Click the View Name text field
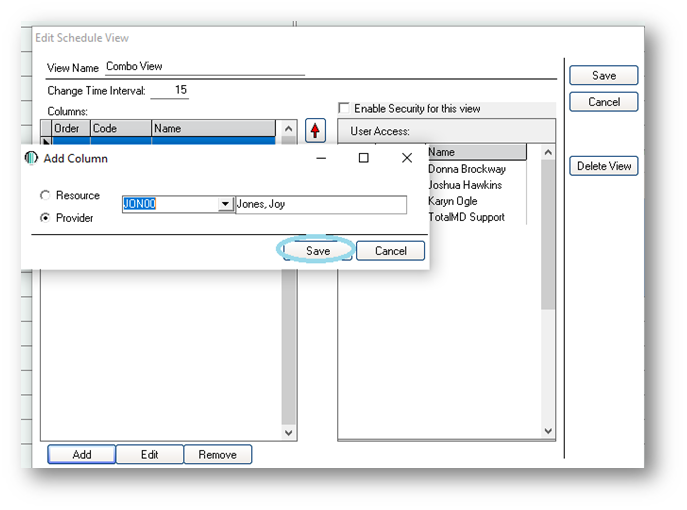This screenshot has height=510, width=687. click(x=204, y=66)
